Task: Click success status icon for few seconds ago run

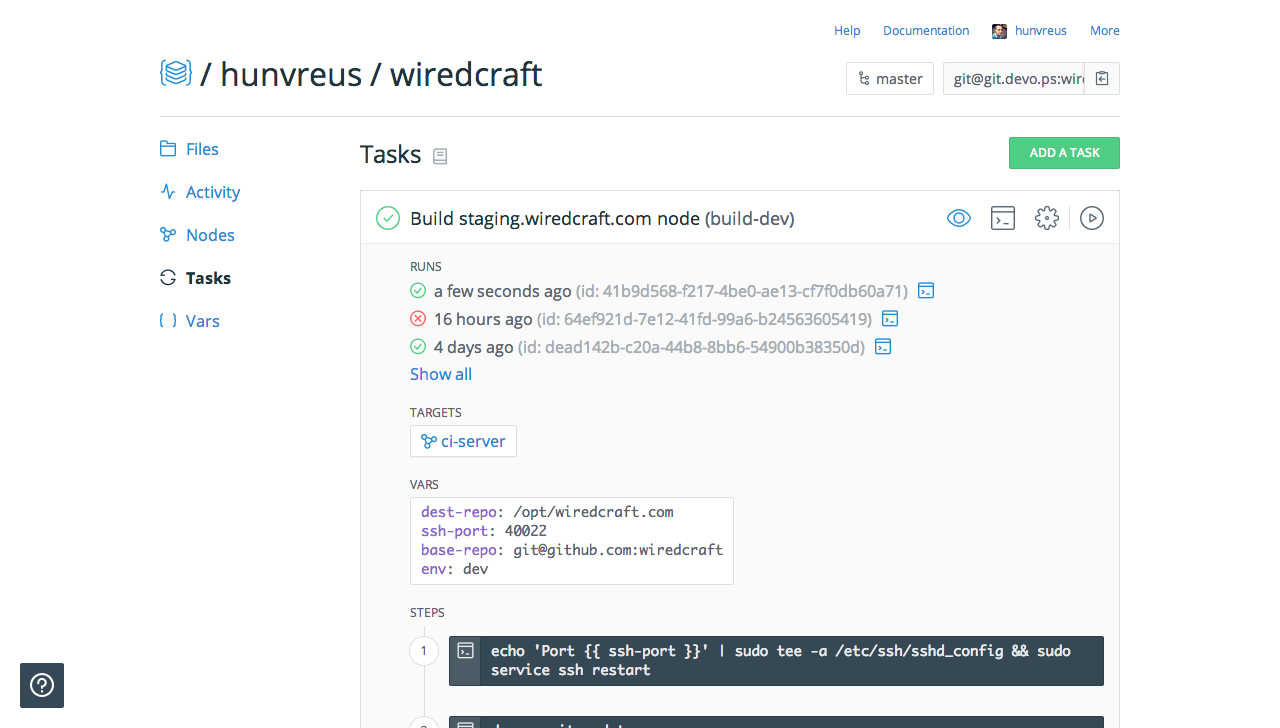Action: 418,291
